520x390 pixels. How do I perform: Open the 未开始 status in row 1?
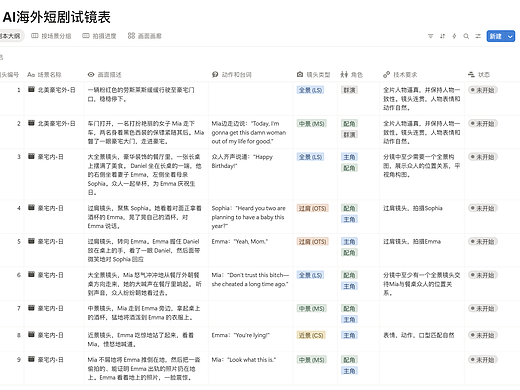[483, 90]
